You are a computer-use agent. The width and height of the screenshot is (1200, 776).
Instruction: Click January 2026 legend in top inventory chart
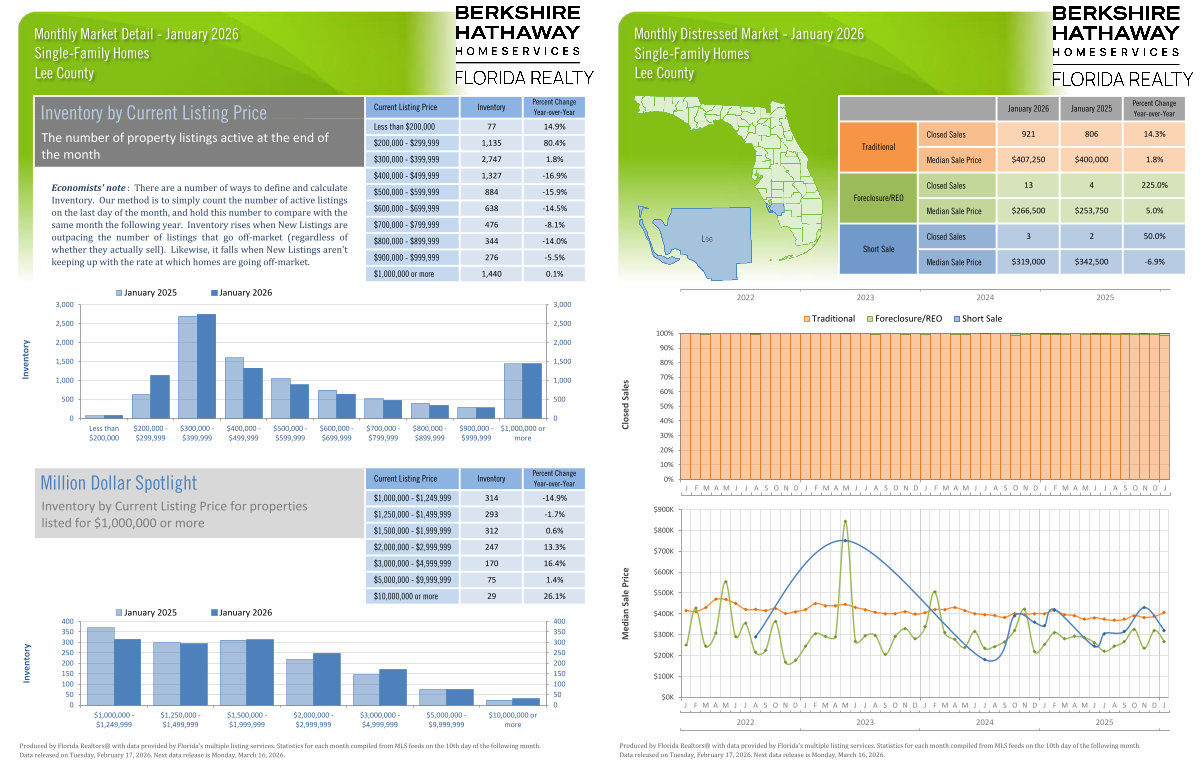tap(214, 293)
